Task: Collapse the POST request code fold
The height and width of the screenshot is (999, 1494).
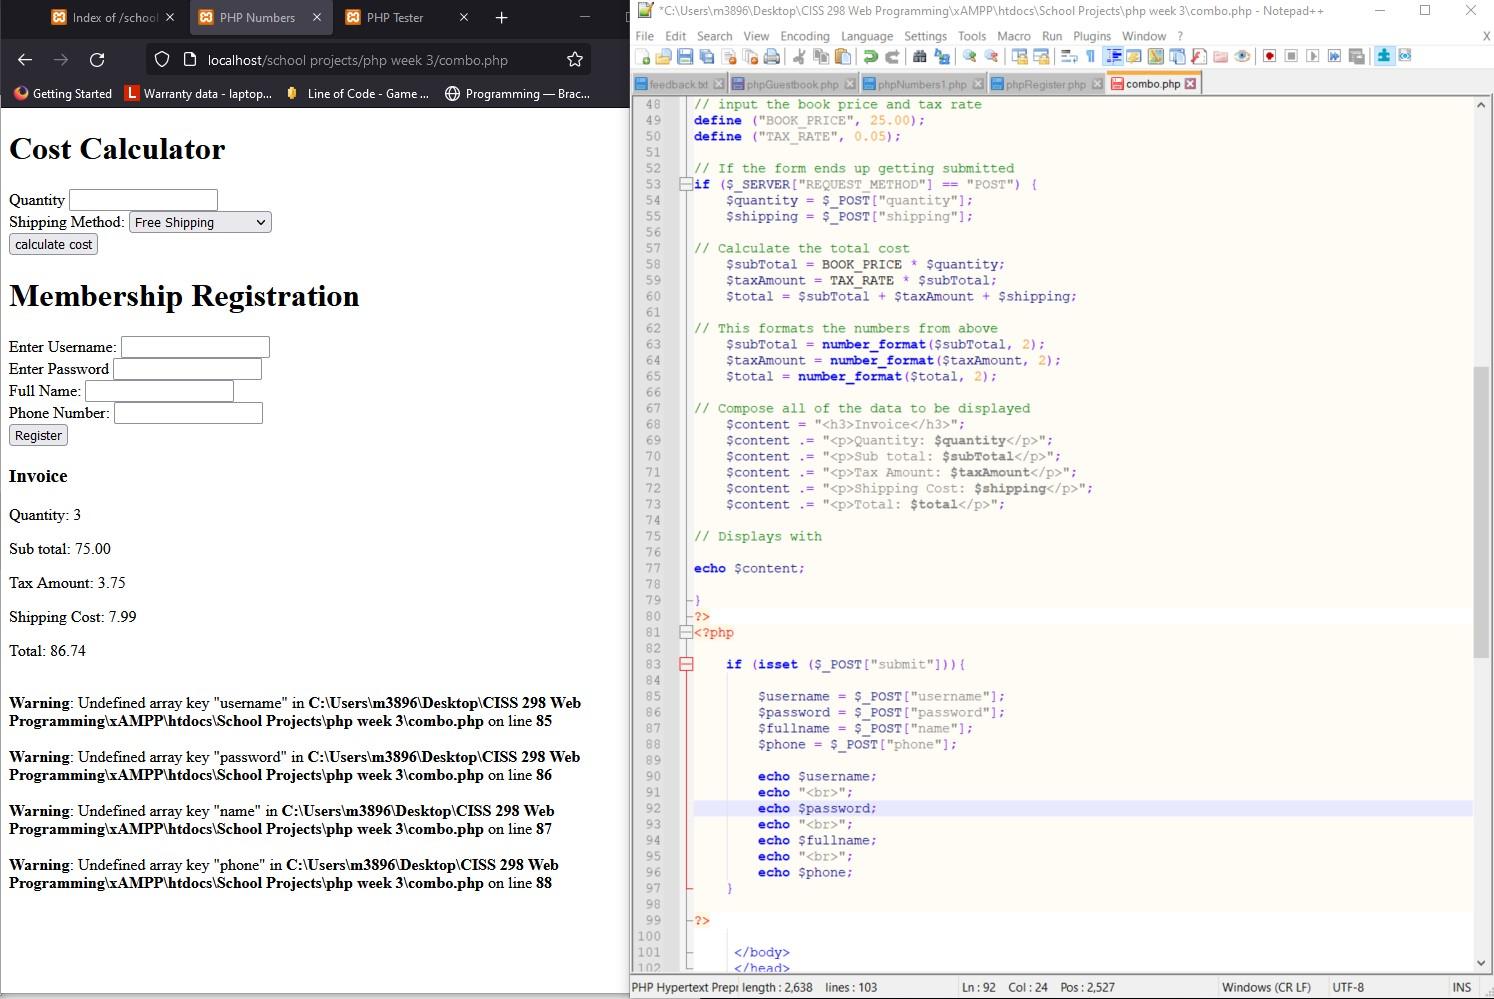Action: 685,184
